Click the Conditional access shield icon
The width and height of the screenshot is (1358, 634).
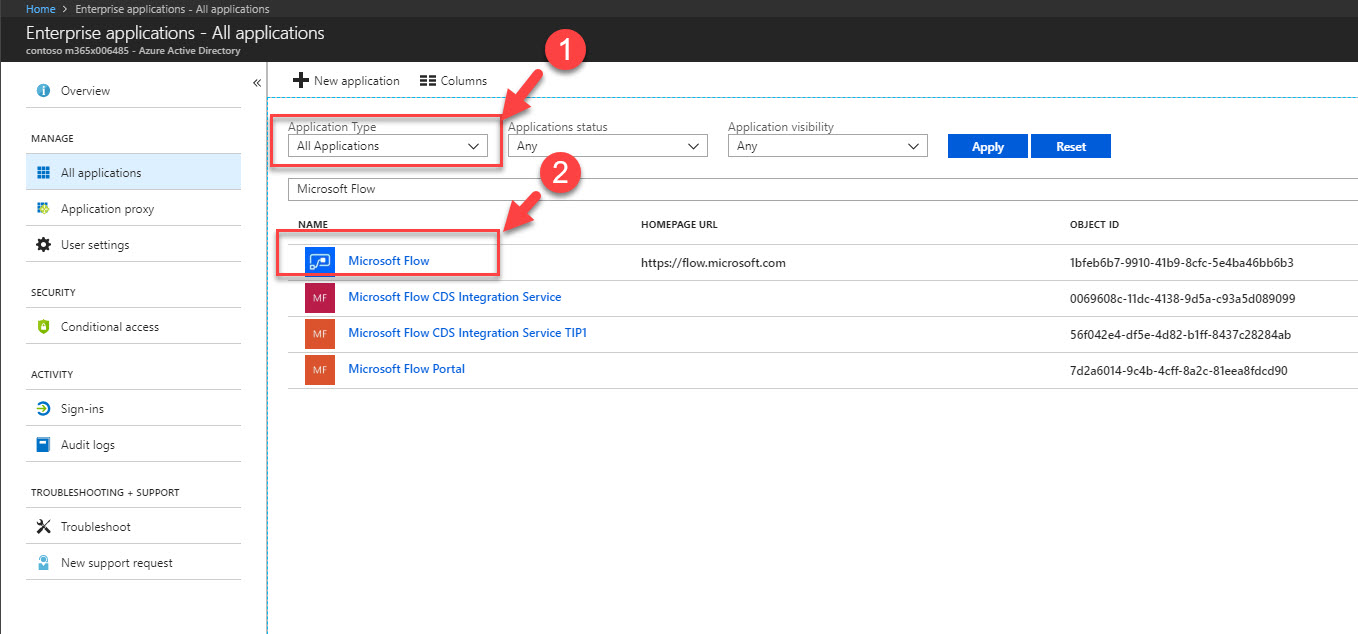43,327
